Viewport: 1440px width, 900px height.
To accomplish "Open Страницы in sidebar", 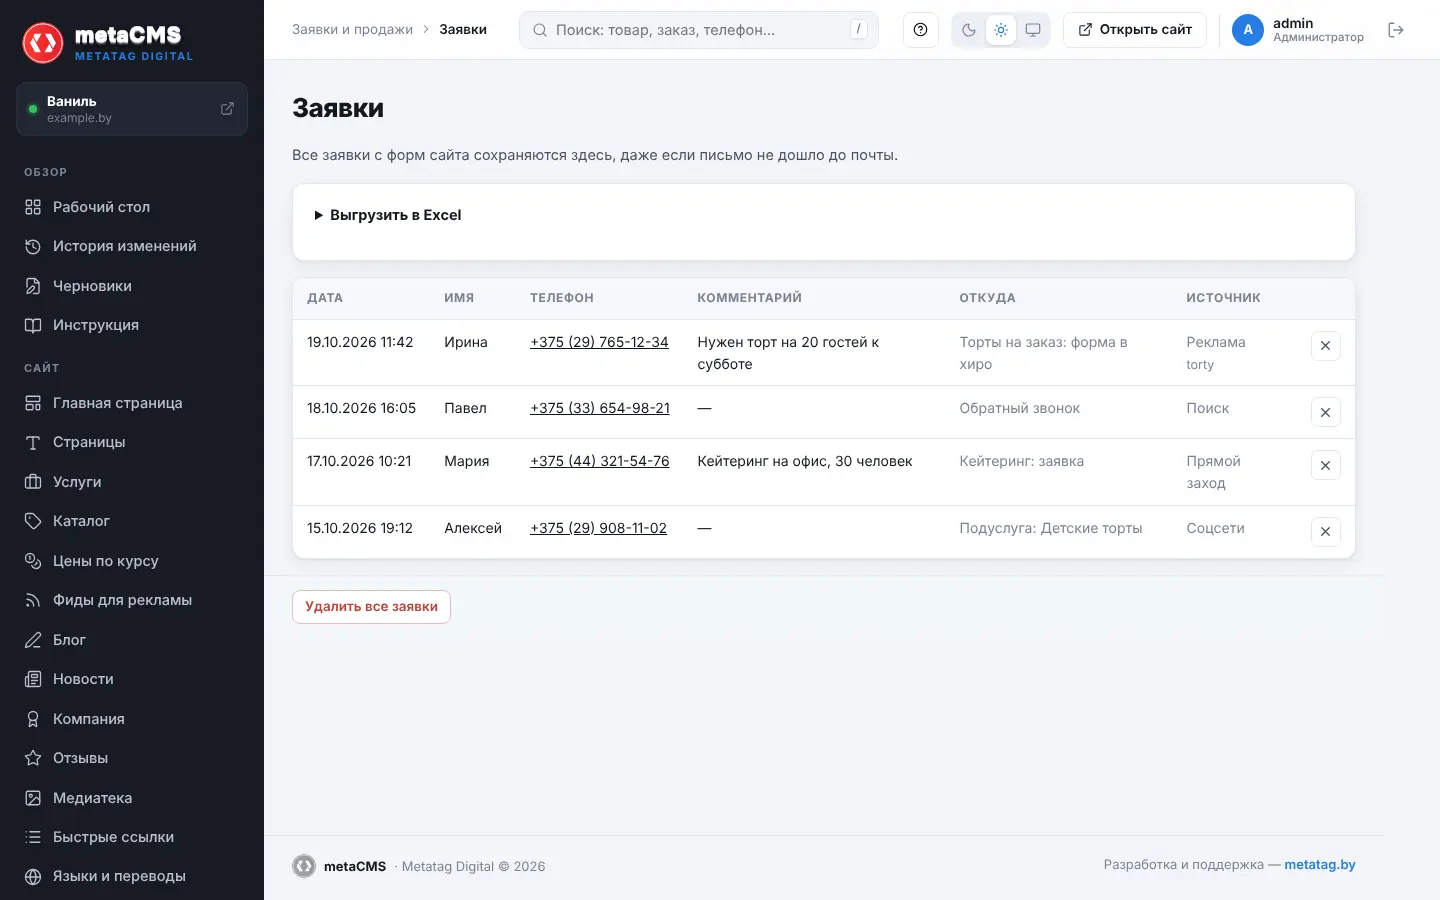I will coord(132,442).
